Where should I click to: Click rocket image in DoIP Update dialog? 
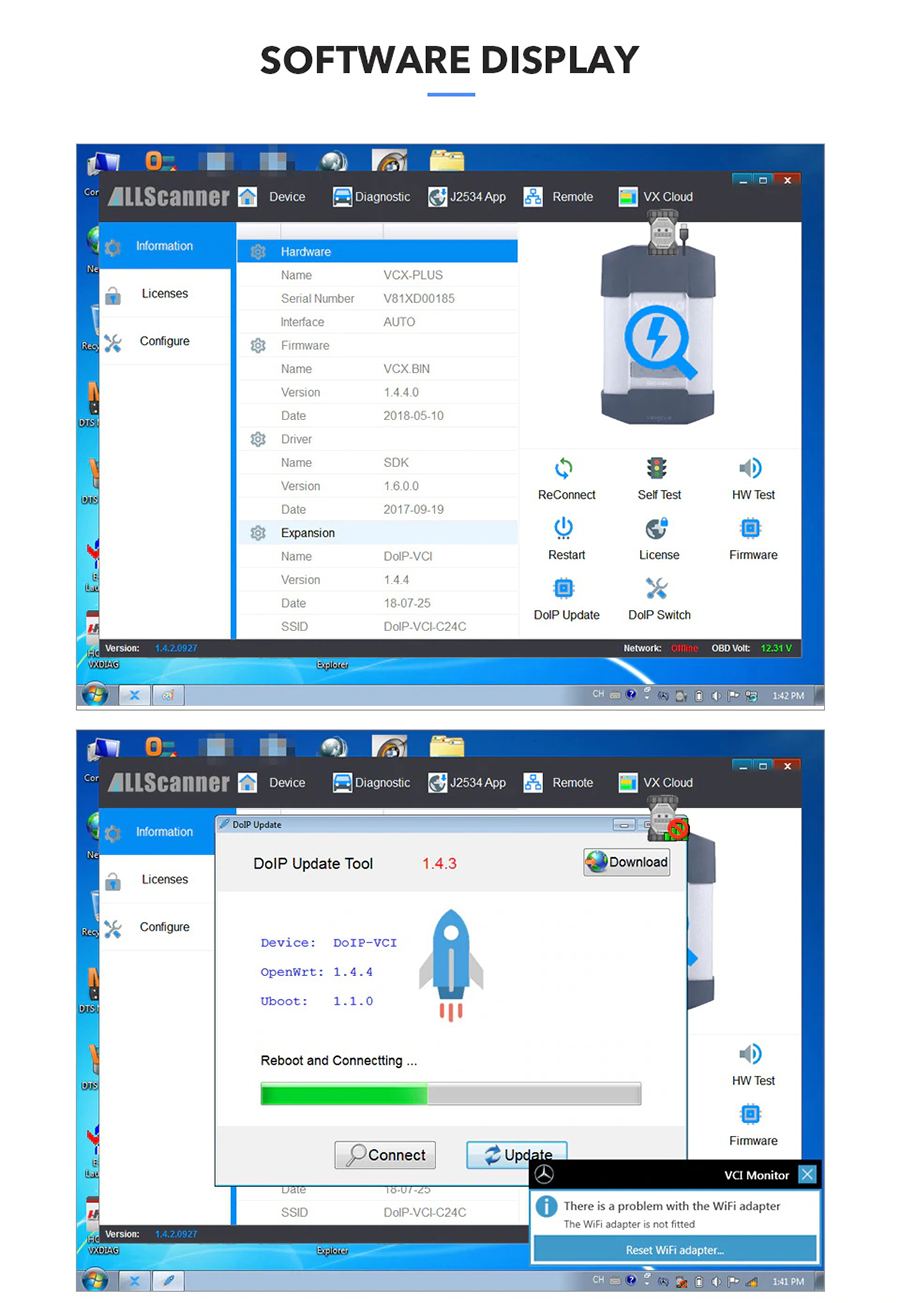click(451, 964)
